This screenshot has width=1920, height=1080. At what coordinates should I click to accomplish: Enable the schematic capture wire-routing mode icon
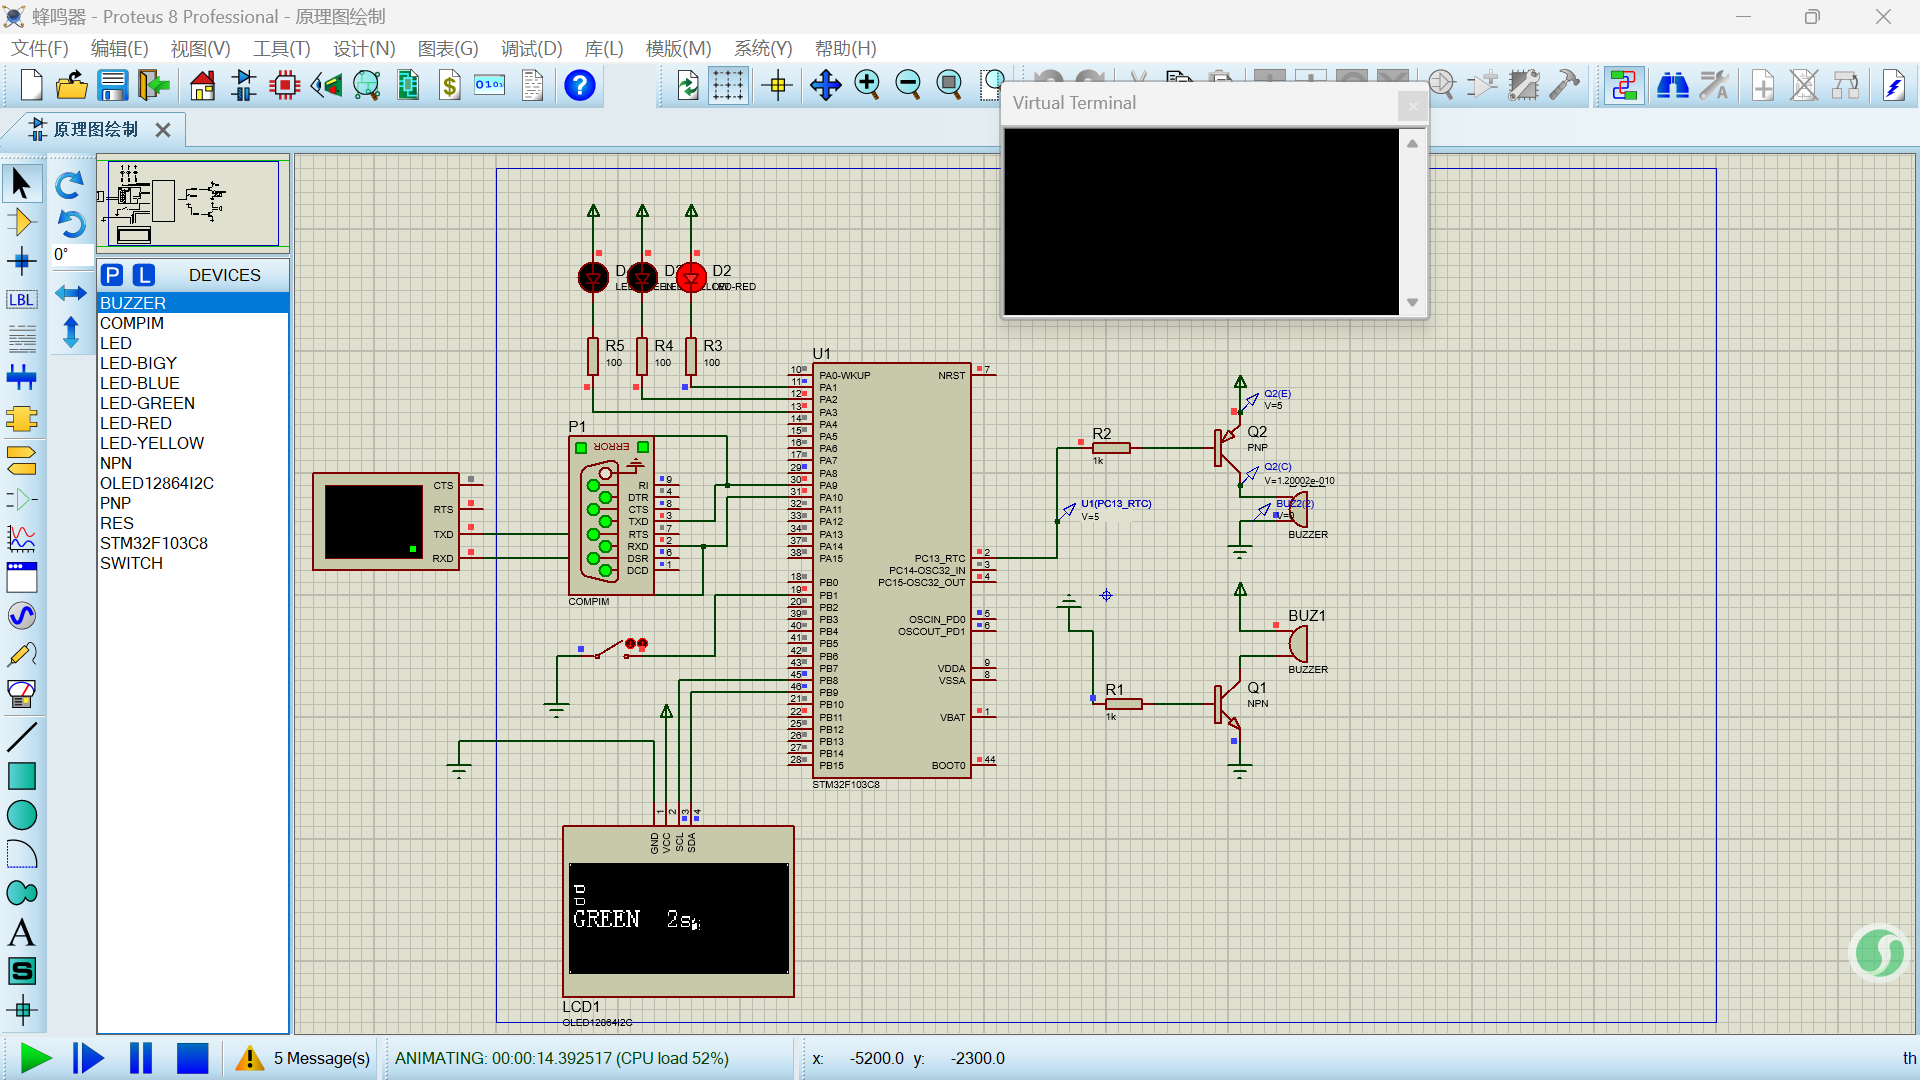(x=1623, y=85)
